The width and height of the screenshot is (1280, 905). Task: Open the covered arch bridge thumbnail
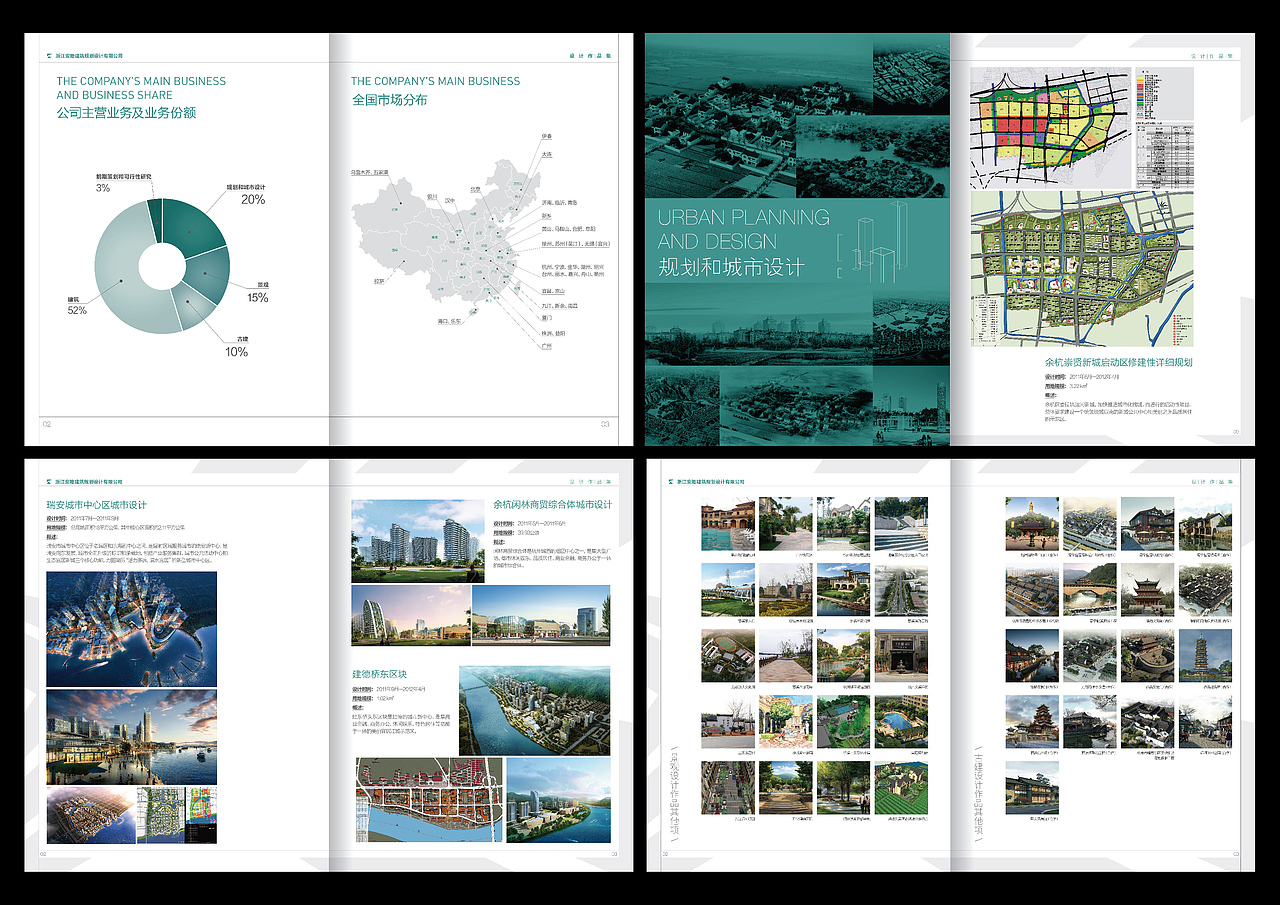pyautogui.click(x=1089, y=589)
